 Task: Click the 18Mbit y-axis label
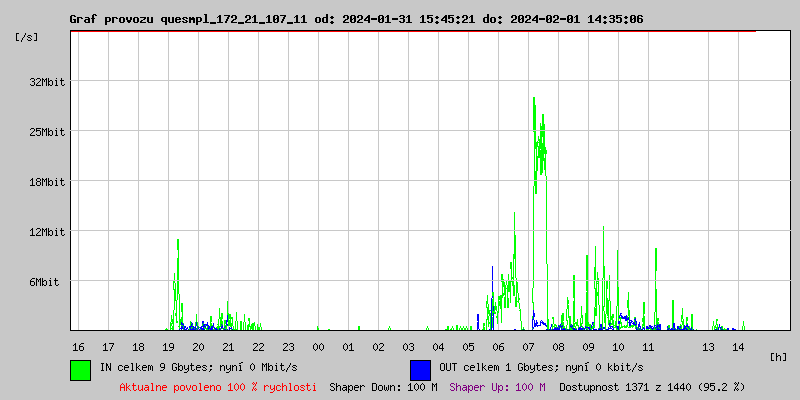46,182
